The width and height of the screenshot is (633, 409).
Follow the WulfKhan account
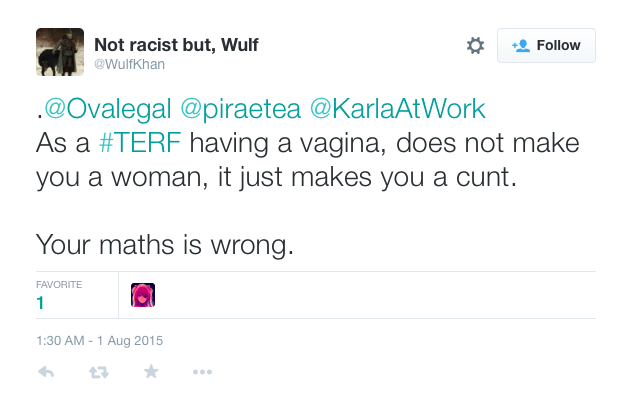[x=546, y=45]
